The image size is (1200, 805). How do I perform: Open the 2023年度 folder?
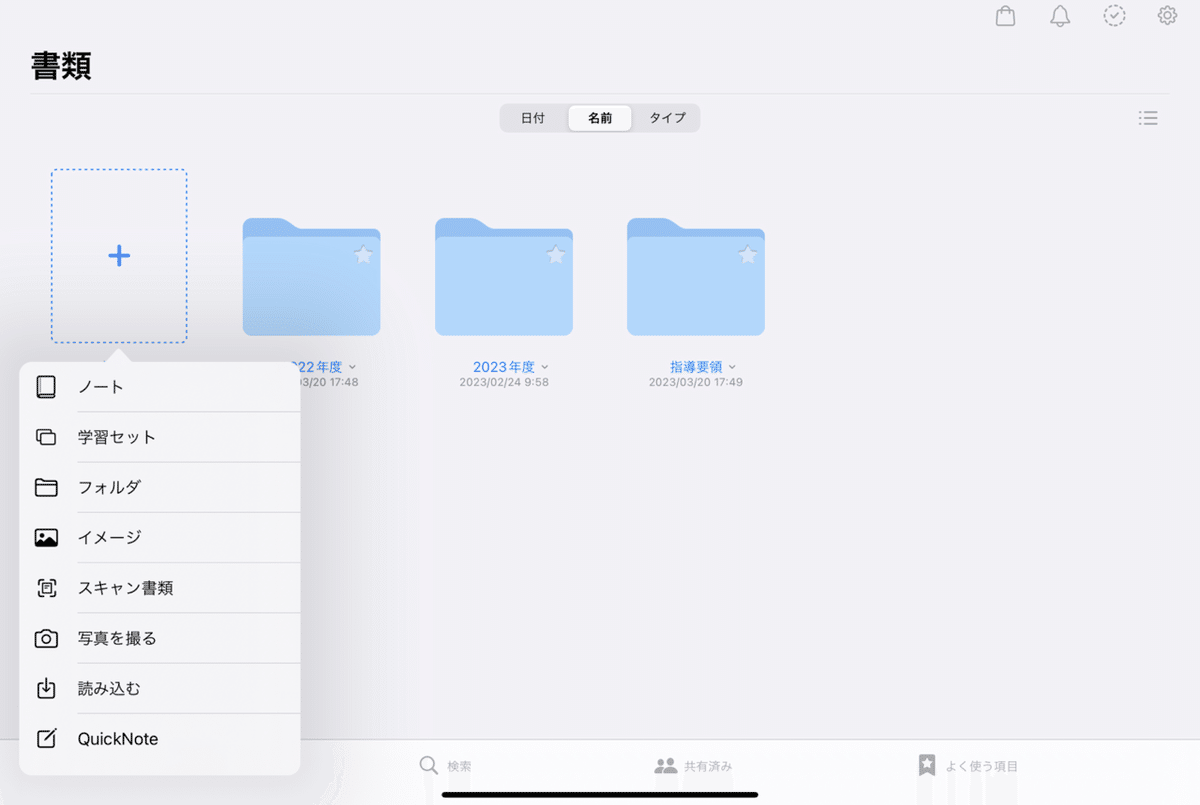pos(504,277)
